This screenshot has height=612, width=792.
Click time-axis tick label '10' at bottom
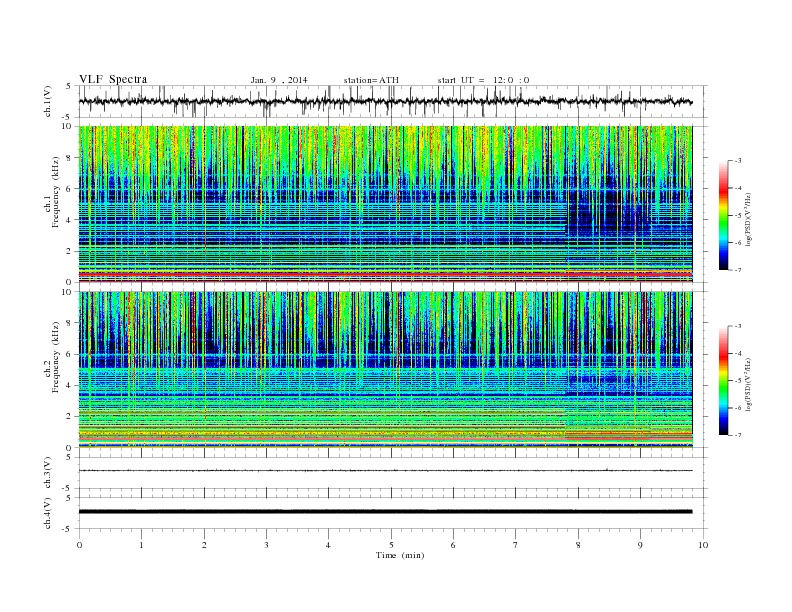tap(703, 545)
